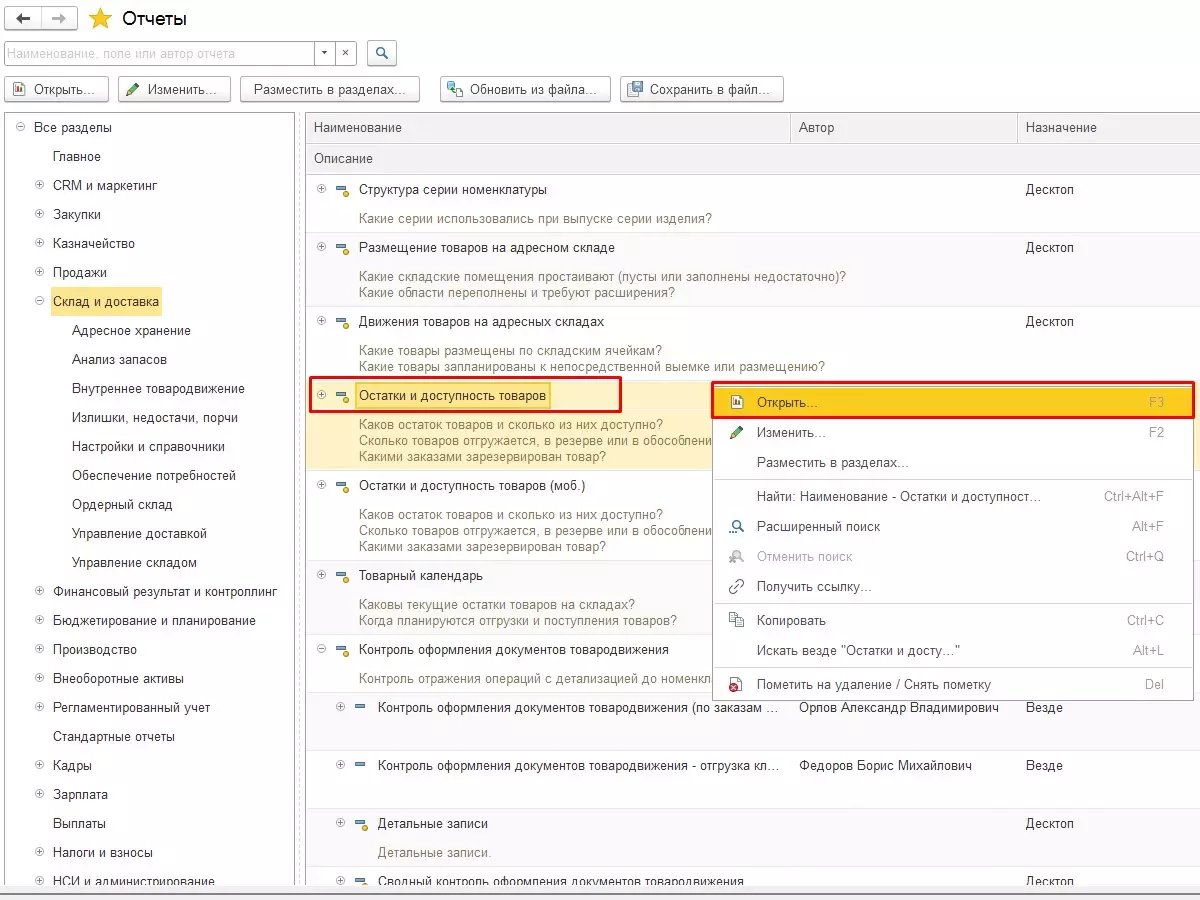
Task: Choose Изменить... in the context menu
Action: click(x=952, y=433)
